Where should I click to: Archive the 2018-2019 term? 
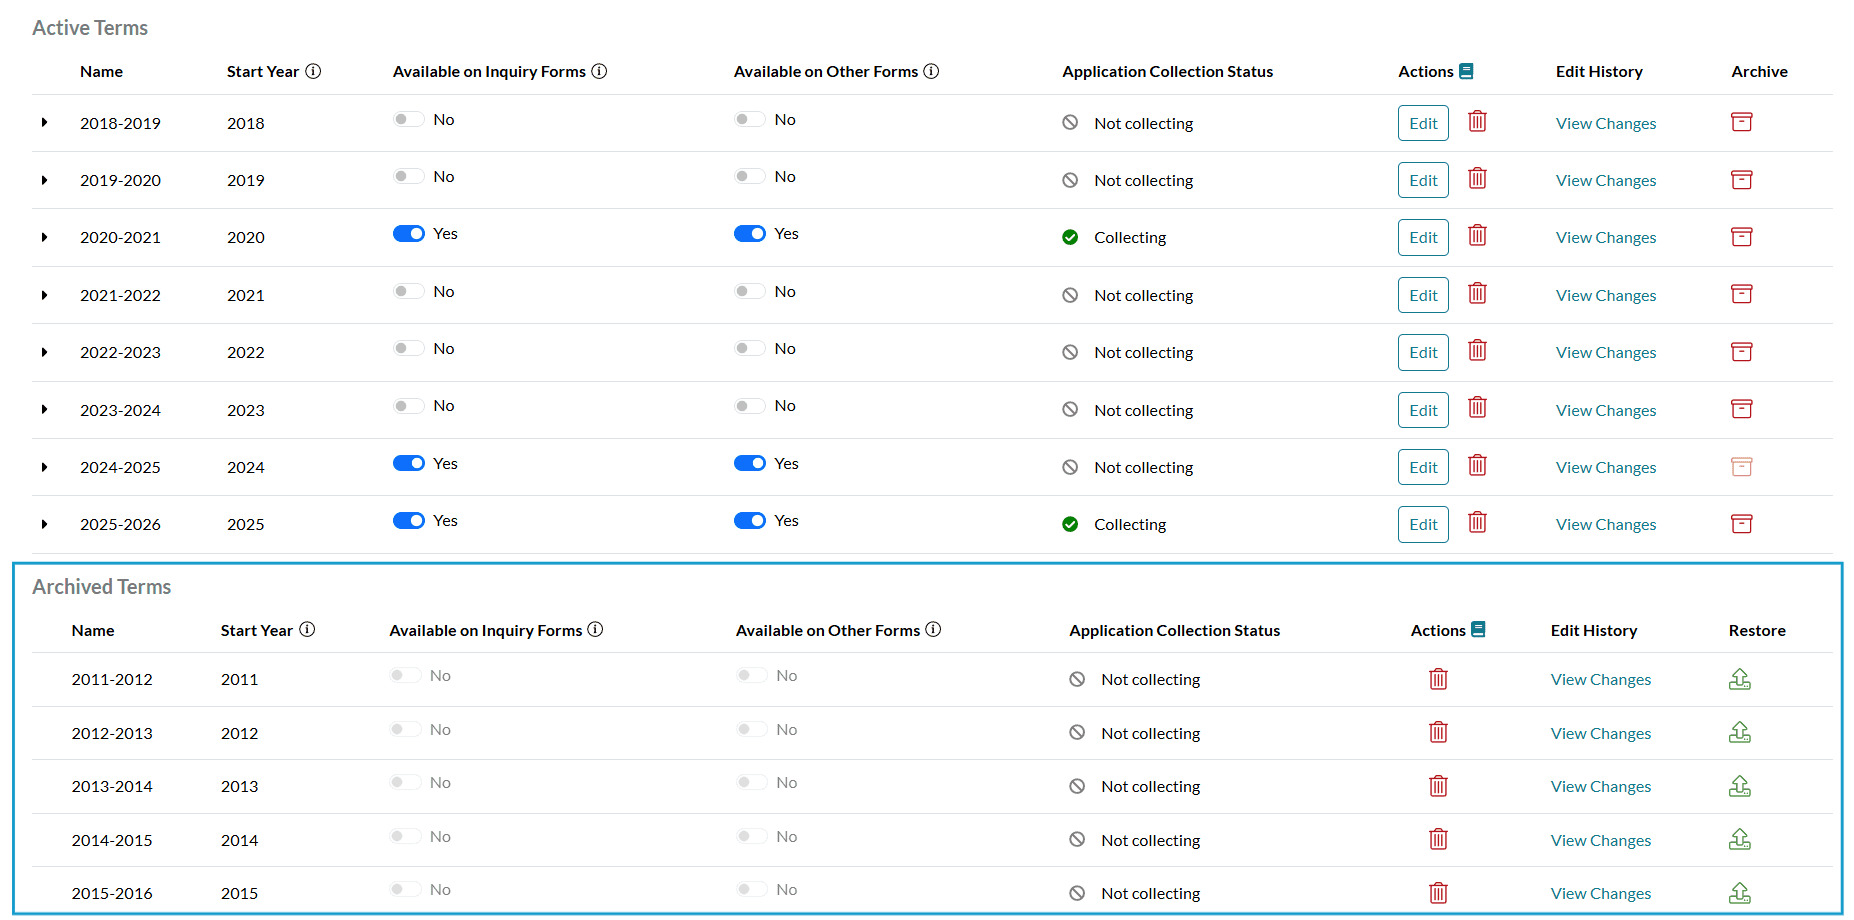[1742, 122]
